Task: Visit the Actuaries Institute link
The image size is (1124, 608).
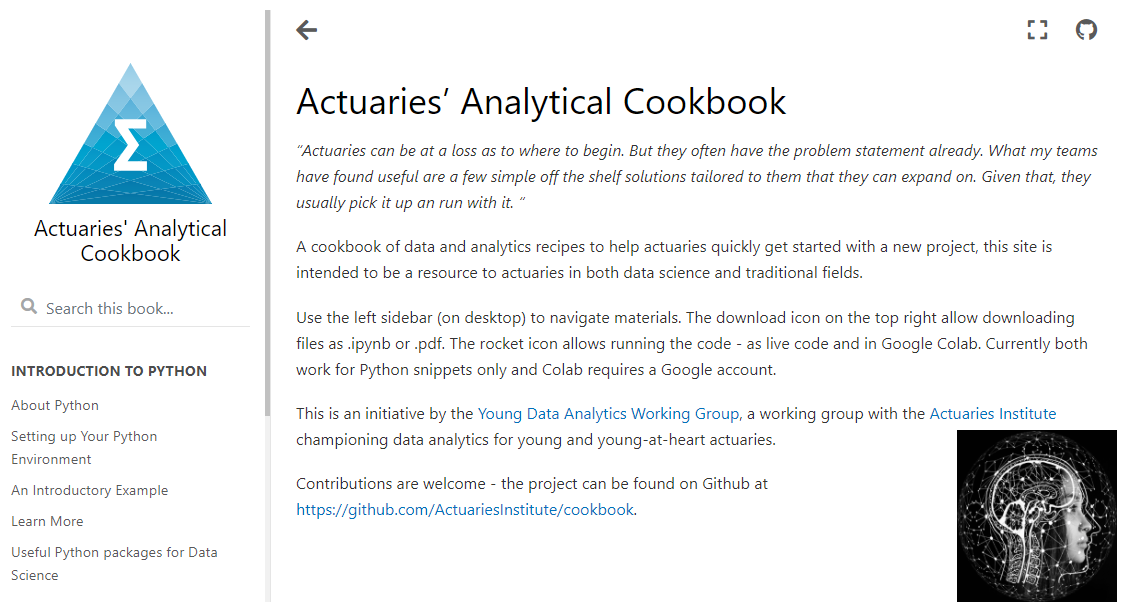Action: pyautogui.click(x=992, y=413)
